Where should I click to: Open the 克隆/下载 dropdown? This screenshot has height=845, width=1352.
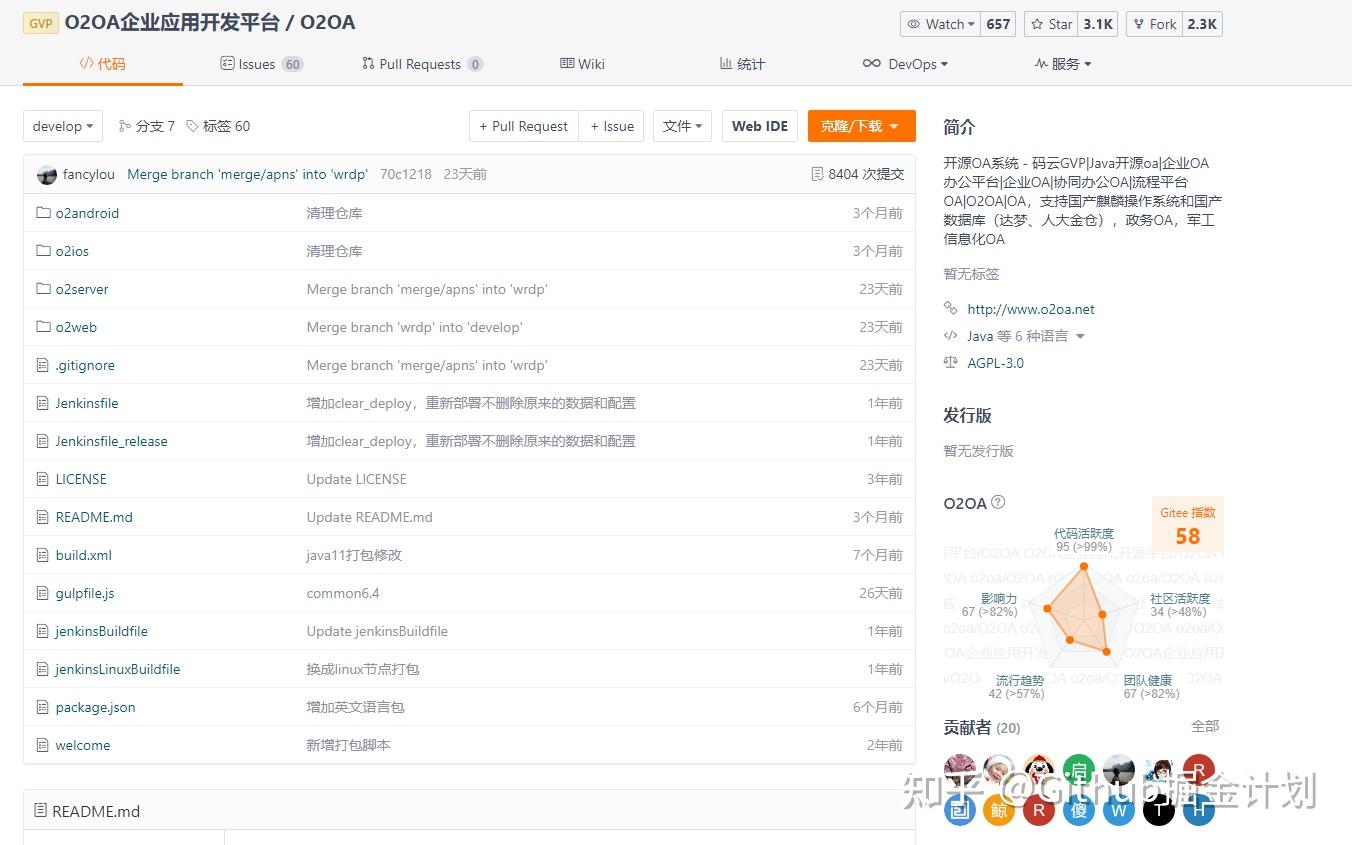point(861,126)
